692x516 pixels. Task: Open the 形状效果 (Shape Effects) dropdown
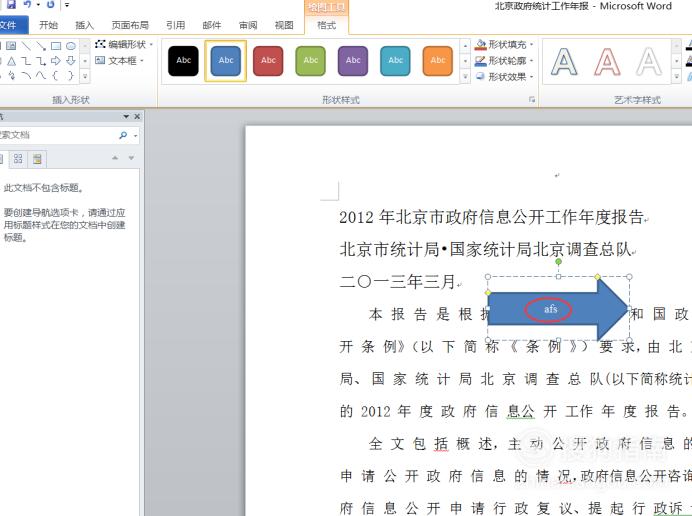coord(504,76)
